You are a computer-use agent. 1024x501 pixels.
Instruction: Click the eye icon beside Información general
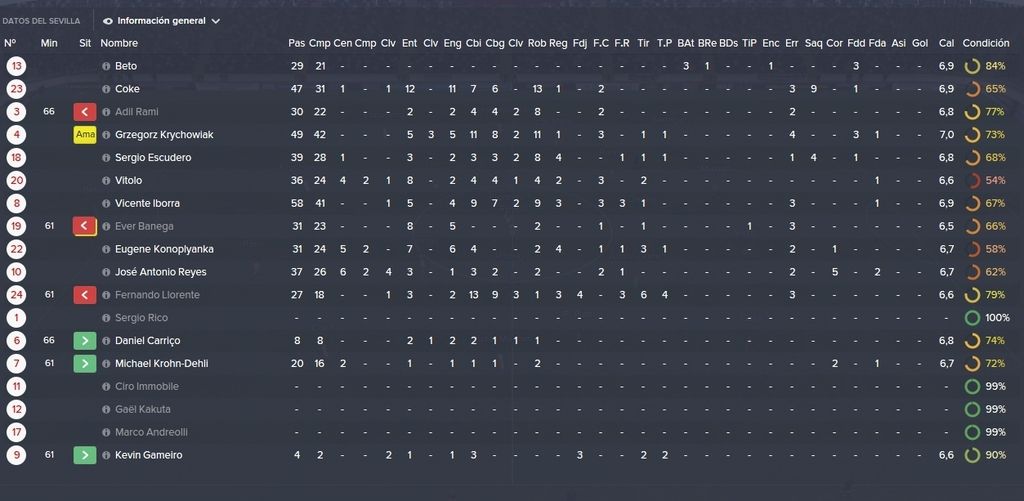(x=108, y=21)
